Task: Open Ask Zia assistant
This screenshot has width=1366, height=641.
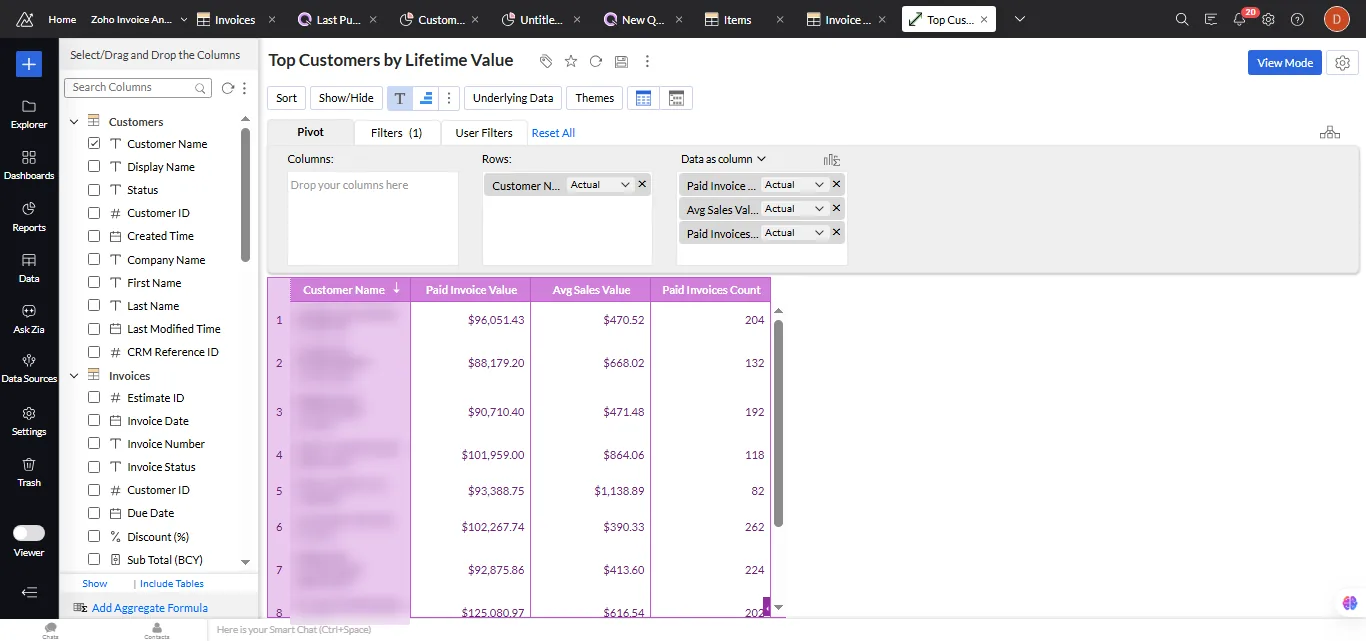Action: [x=29, y=319]
